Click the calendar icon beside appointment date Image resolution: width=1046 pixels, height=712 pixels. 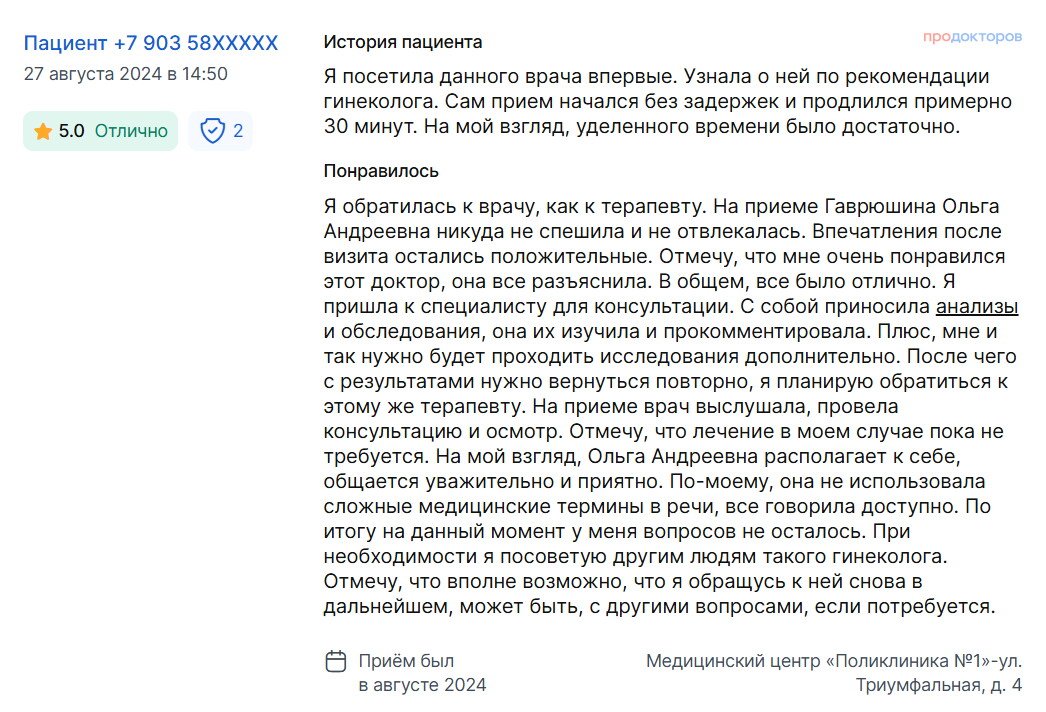(337, 661)
